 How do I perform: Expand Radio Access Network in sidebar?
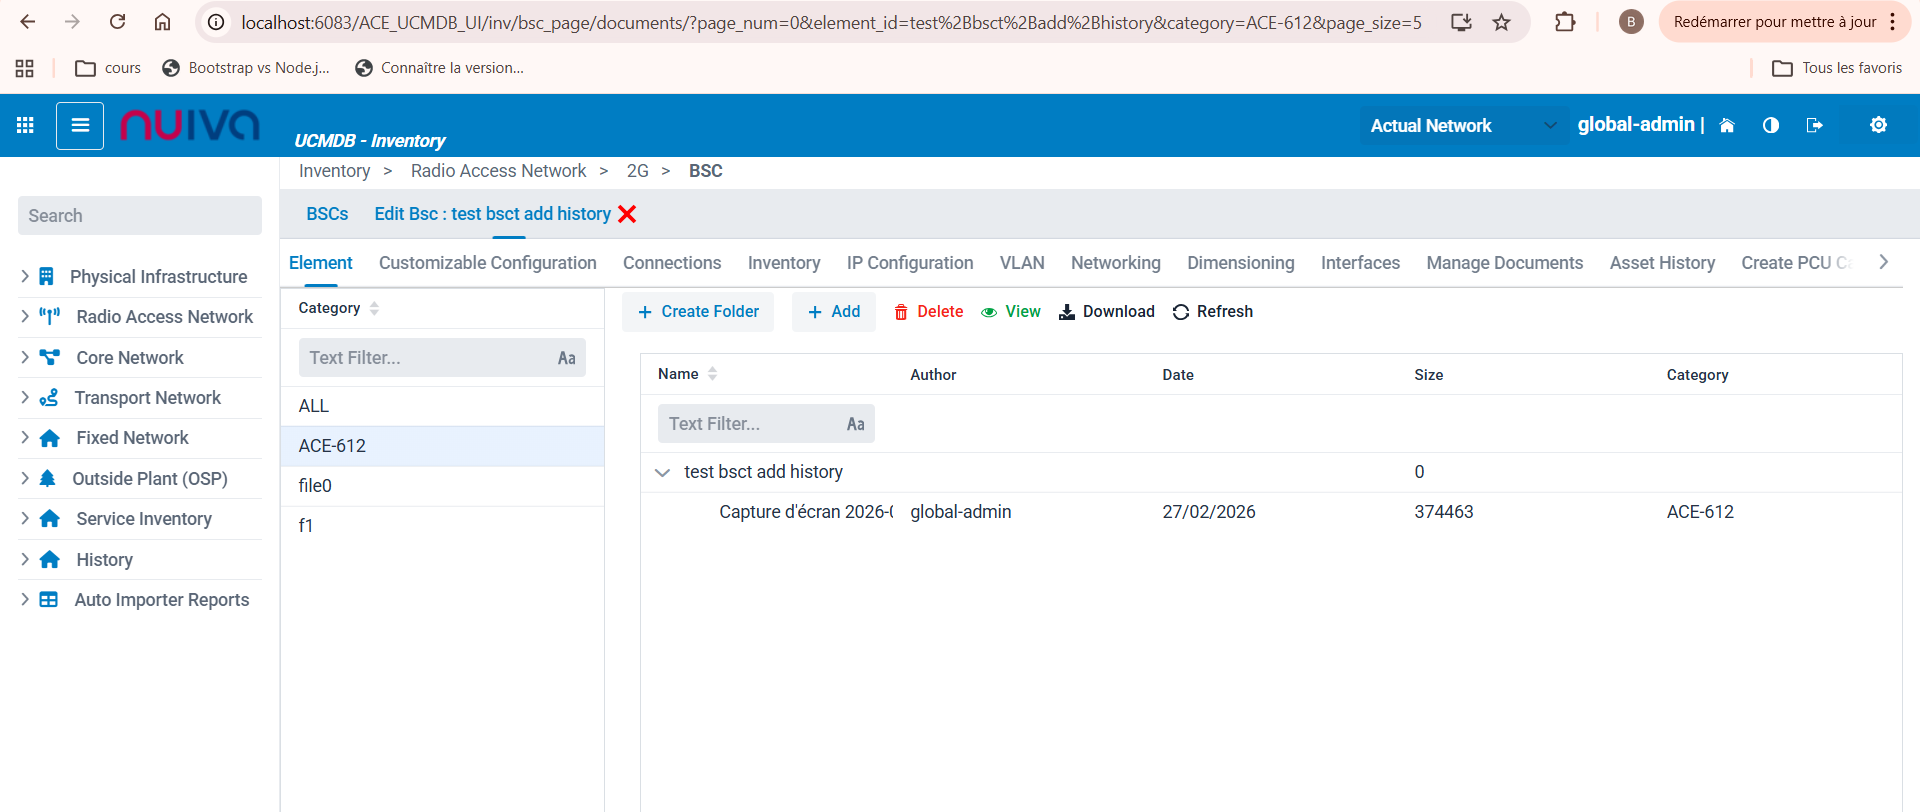coord(25,317)
